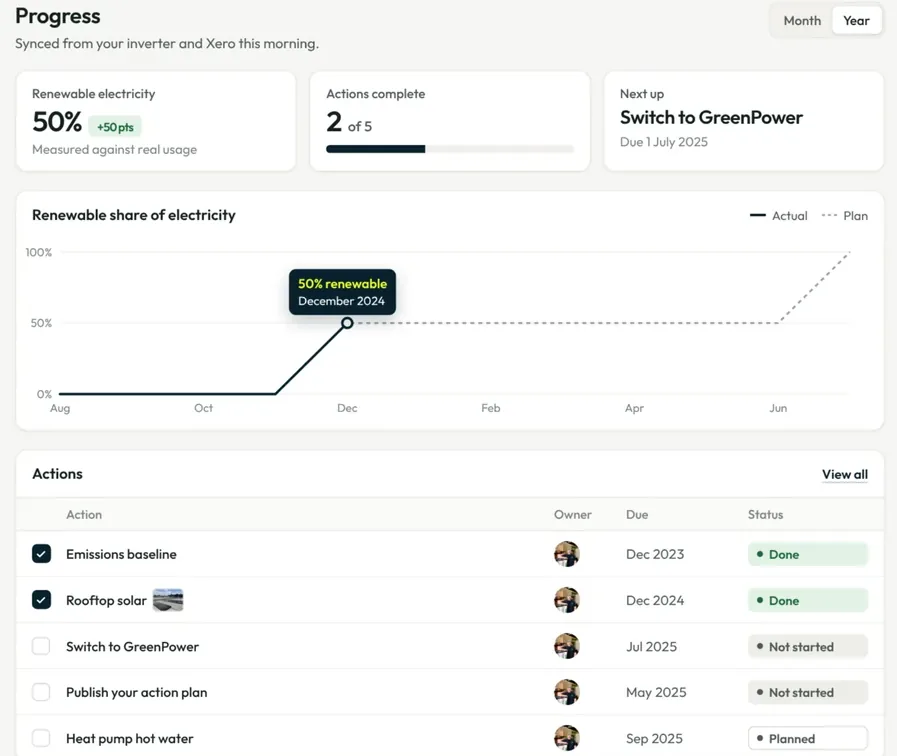Click the +50pts badge
Image resolution: width=897 pixels, height=756 pixels.
point(115,127)
